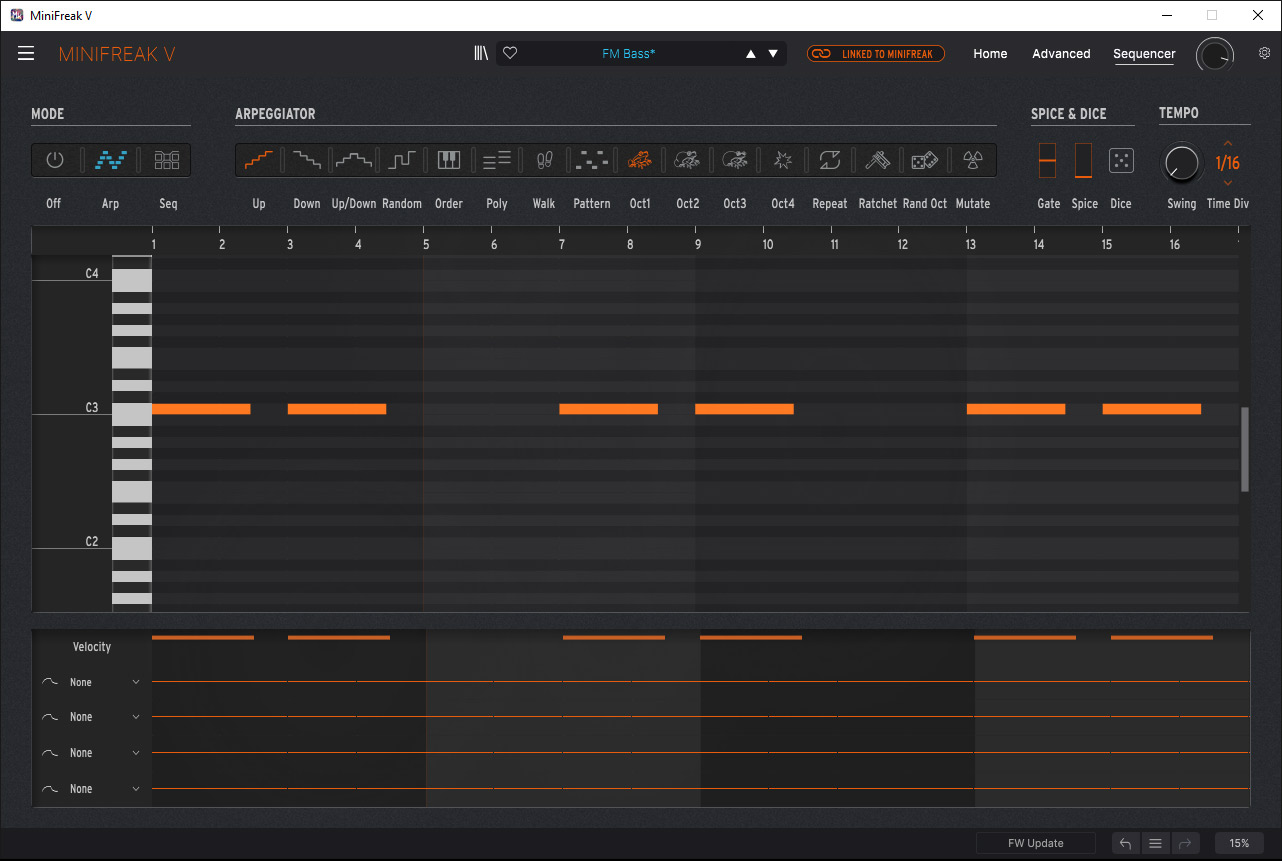Select the Up arpeggiator mode icon
Viewport: 1282px width, 861px height.
259,160
